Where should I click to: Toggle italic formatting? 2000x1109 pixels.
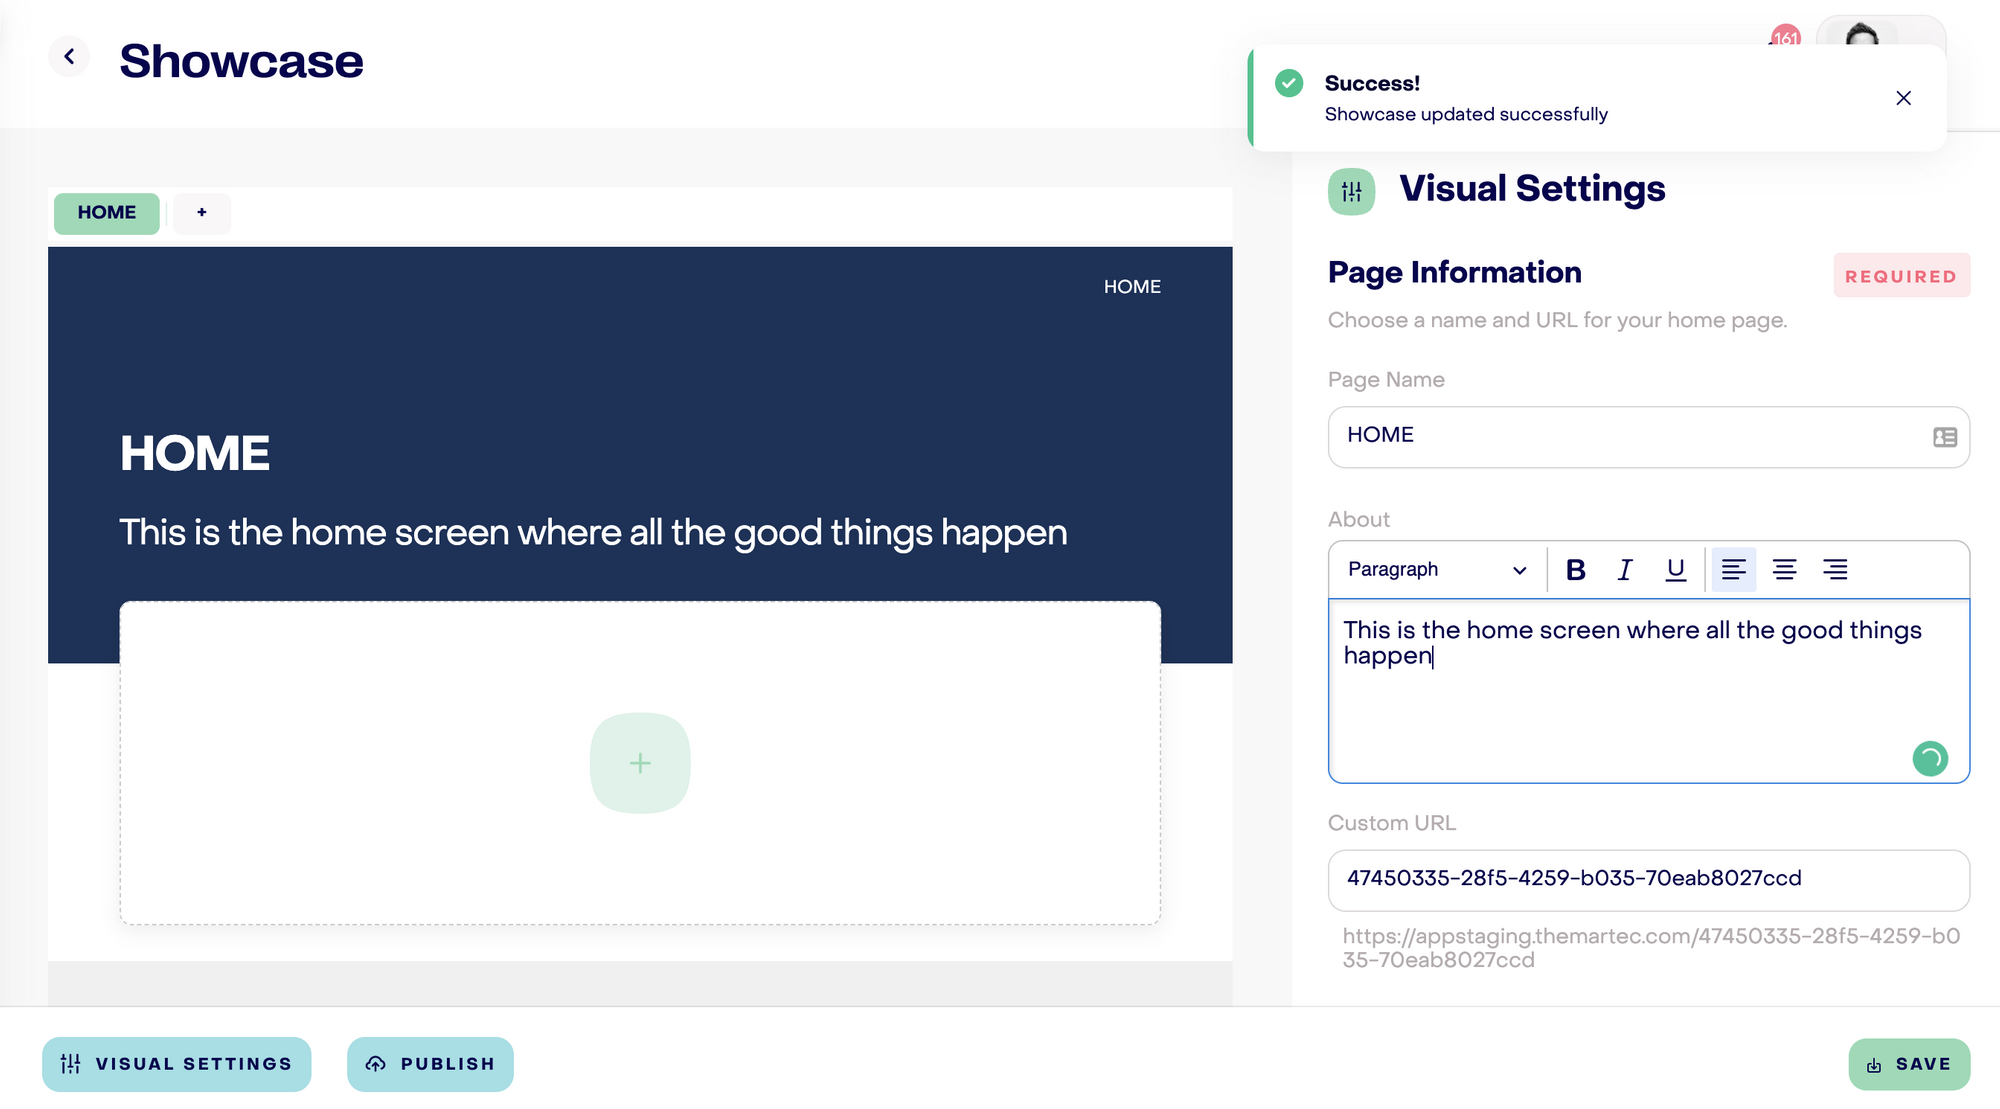coord(1625,570)
